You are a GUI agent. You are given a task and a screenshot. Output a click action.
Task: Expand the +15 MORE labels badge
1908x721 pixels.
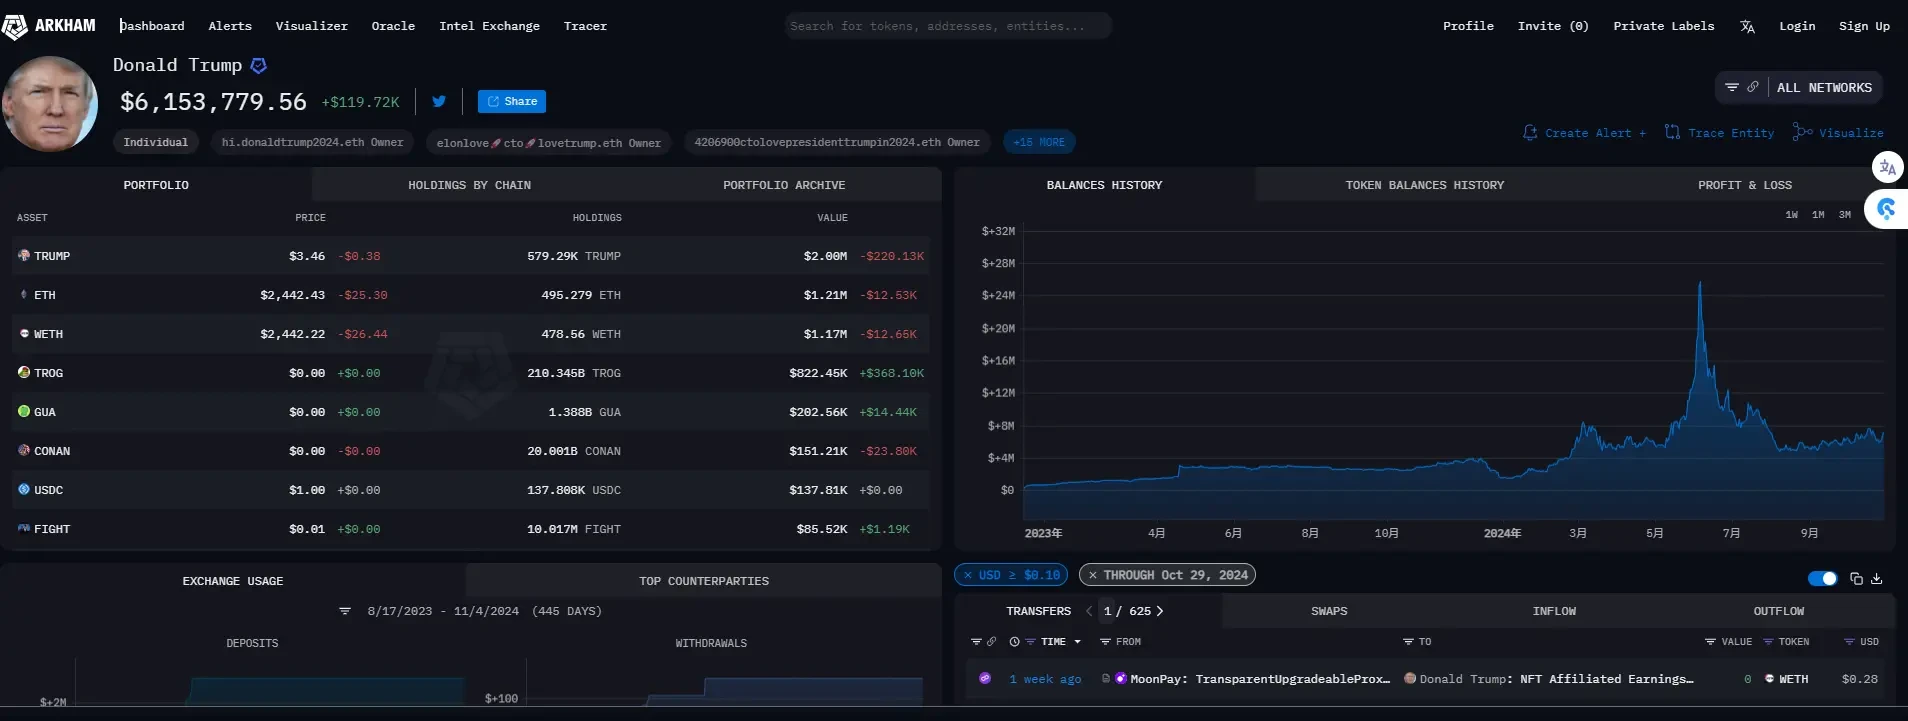pyautogui.click(x=1038, y=142)
